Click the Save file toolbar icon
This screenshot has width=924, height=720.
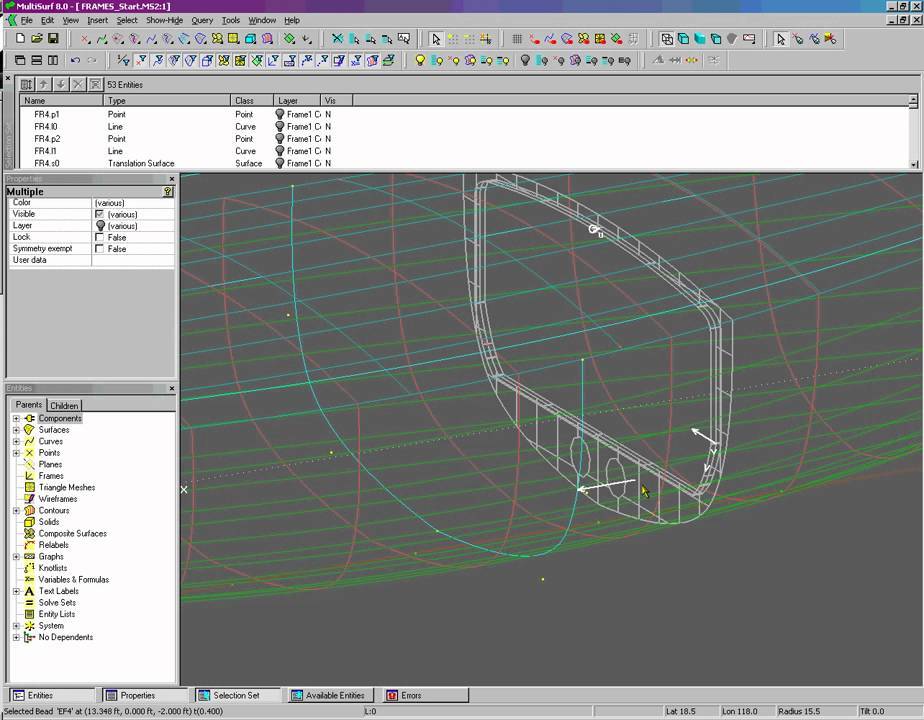(x=53, y=39)
